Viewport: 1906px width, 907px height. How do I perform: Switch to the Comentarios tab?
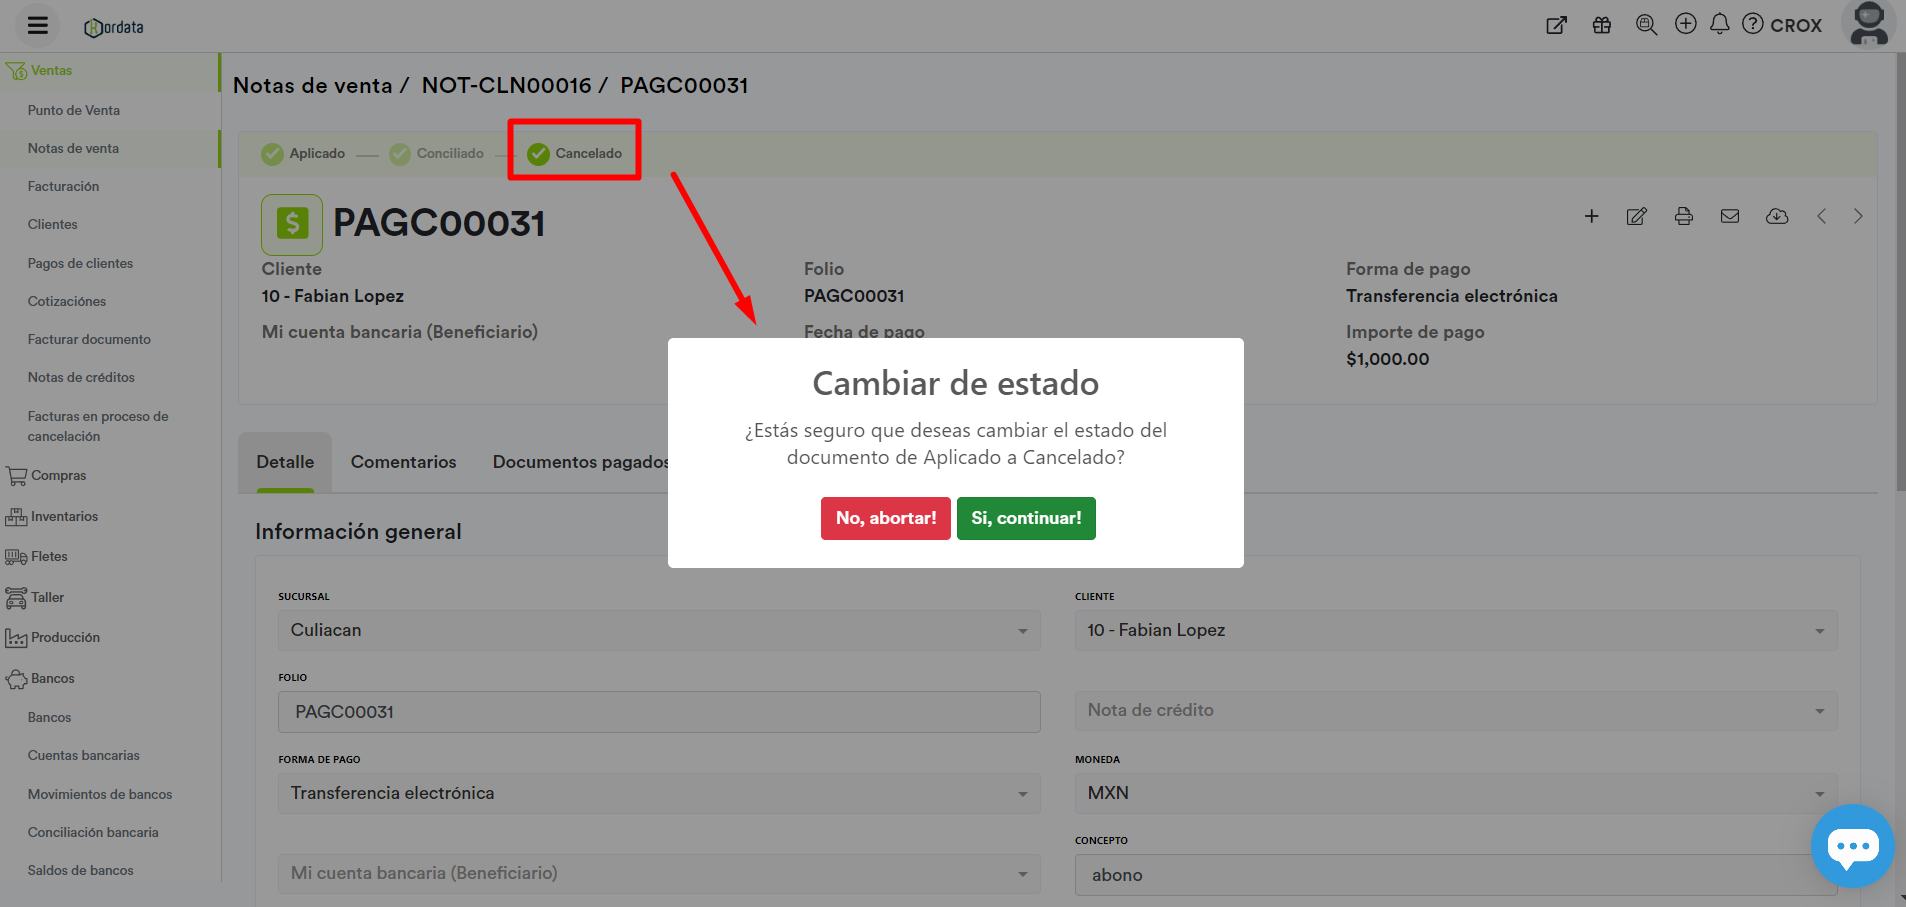(403, 462)
